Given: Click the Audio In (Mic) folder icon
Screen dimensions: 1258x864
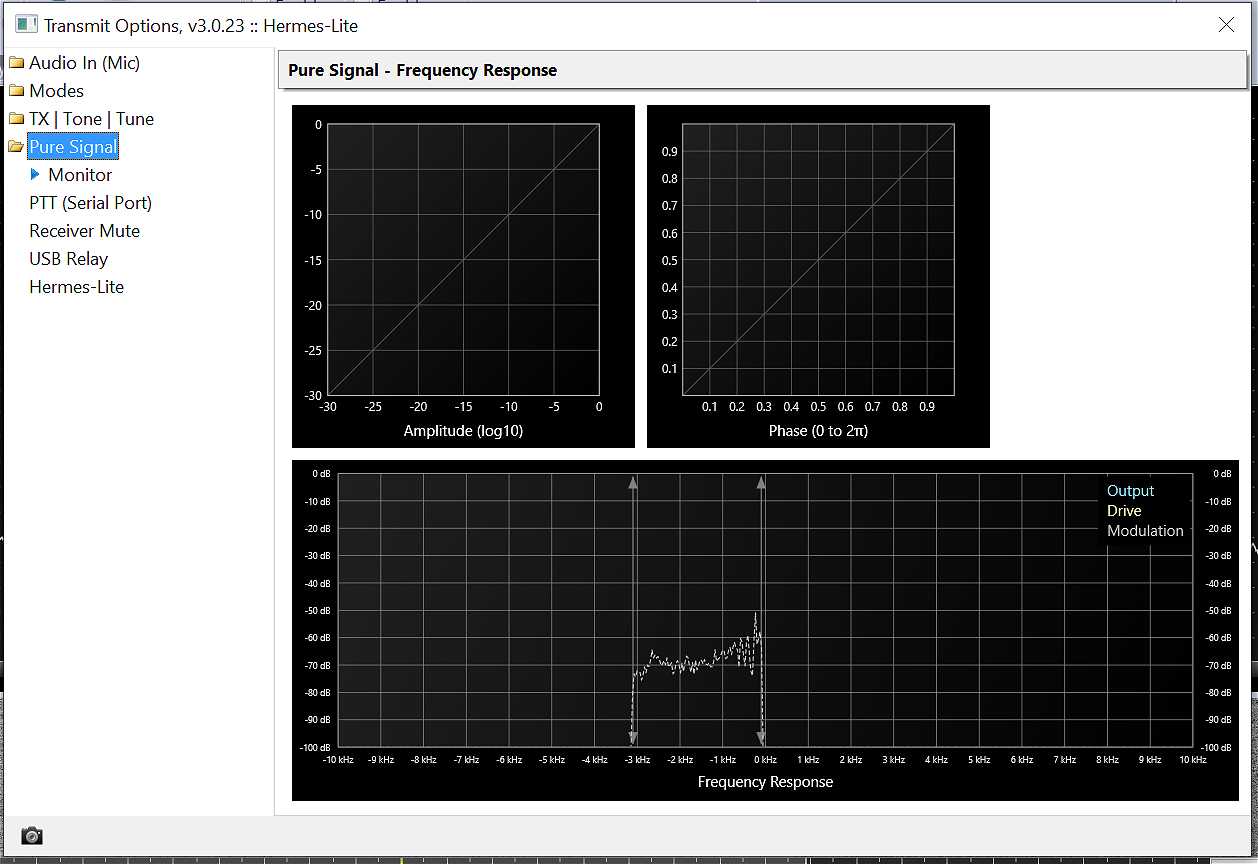Looking at the screenshot, I should 16,63.
